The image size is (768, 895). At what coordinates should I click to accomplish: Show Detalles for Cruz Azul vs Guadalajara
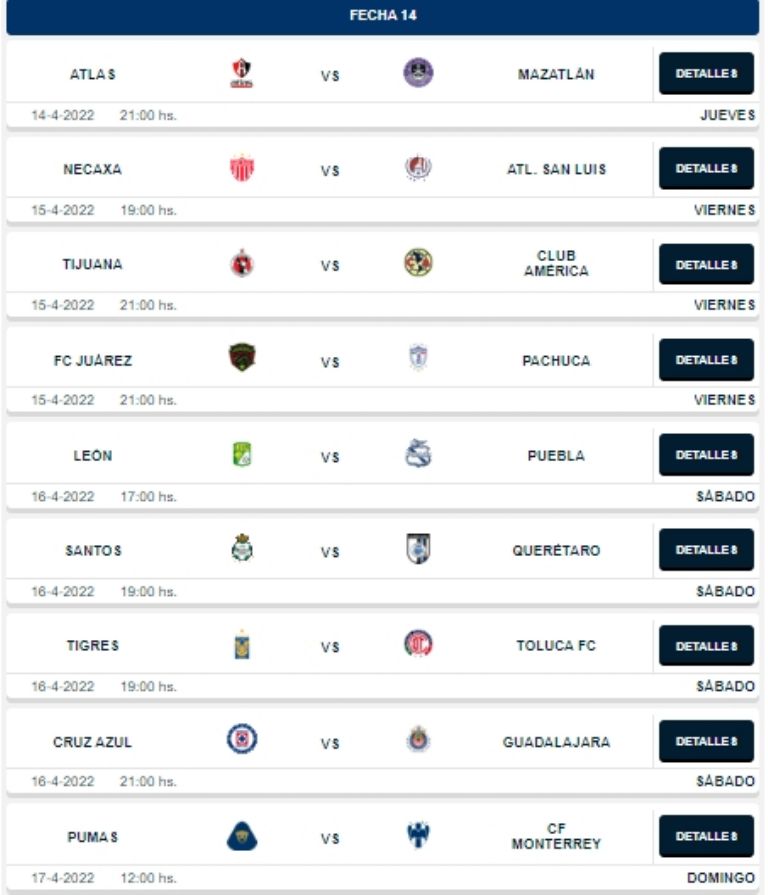[706, 741]
